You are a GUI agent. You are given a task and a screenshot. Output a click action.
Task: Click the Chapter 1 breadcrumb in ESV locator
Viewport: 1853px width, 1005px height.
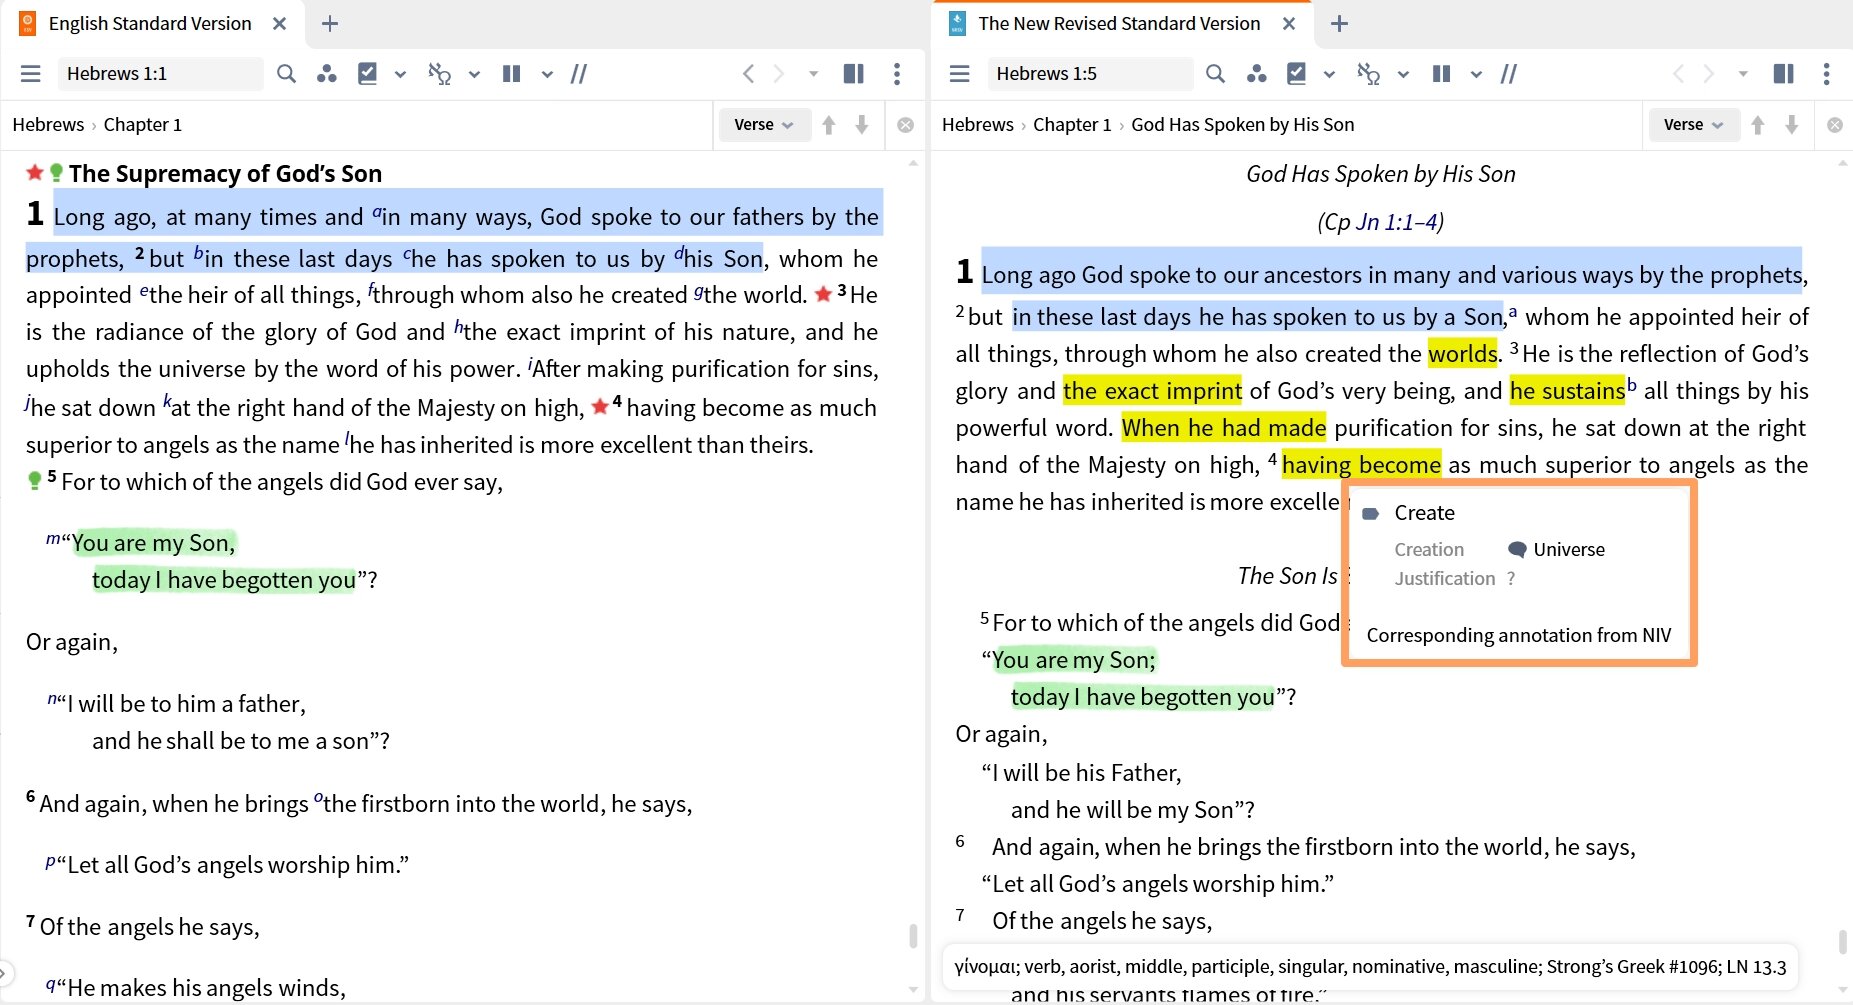pyautogui.click(x=143, y=125)
